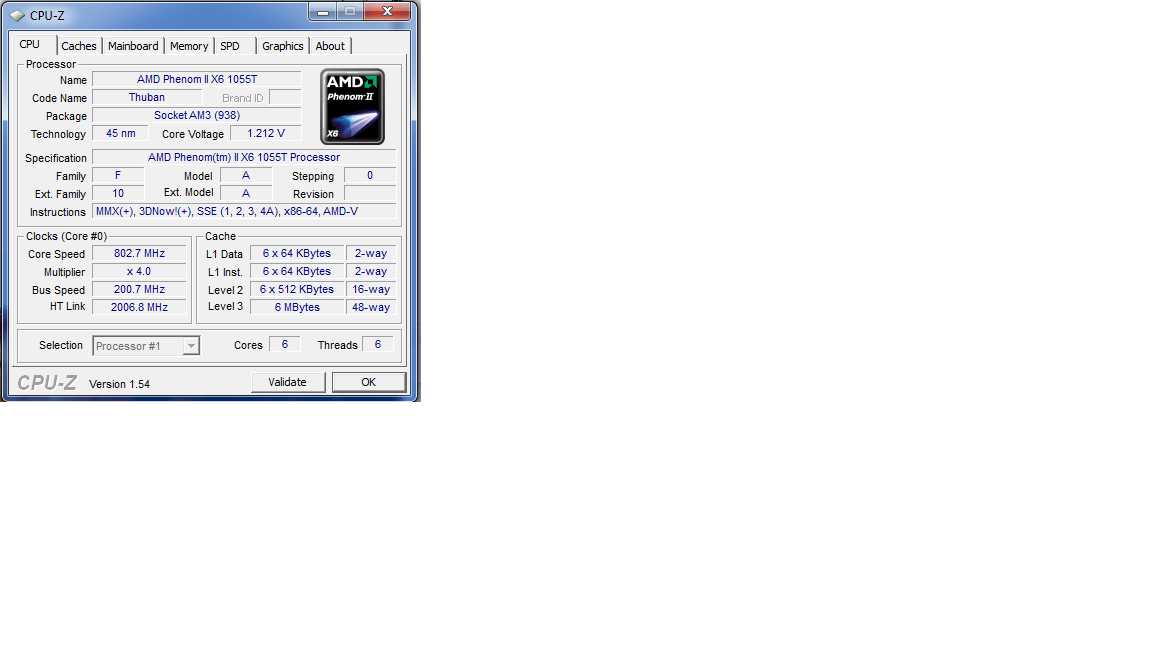Select the CPU tab

click(30, 44)
